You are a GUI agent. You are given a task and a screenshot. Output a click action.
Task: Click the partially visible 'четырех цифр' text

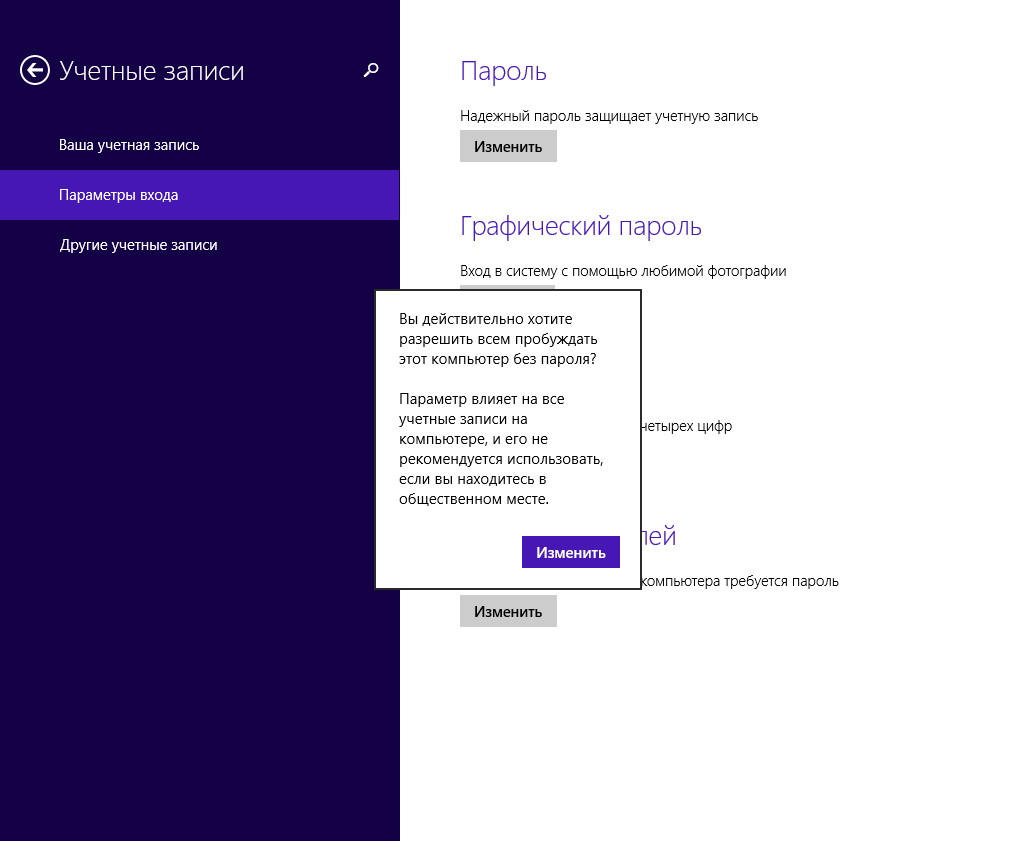click(x=686, y=426)
